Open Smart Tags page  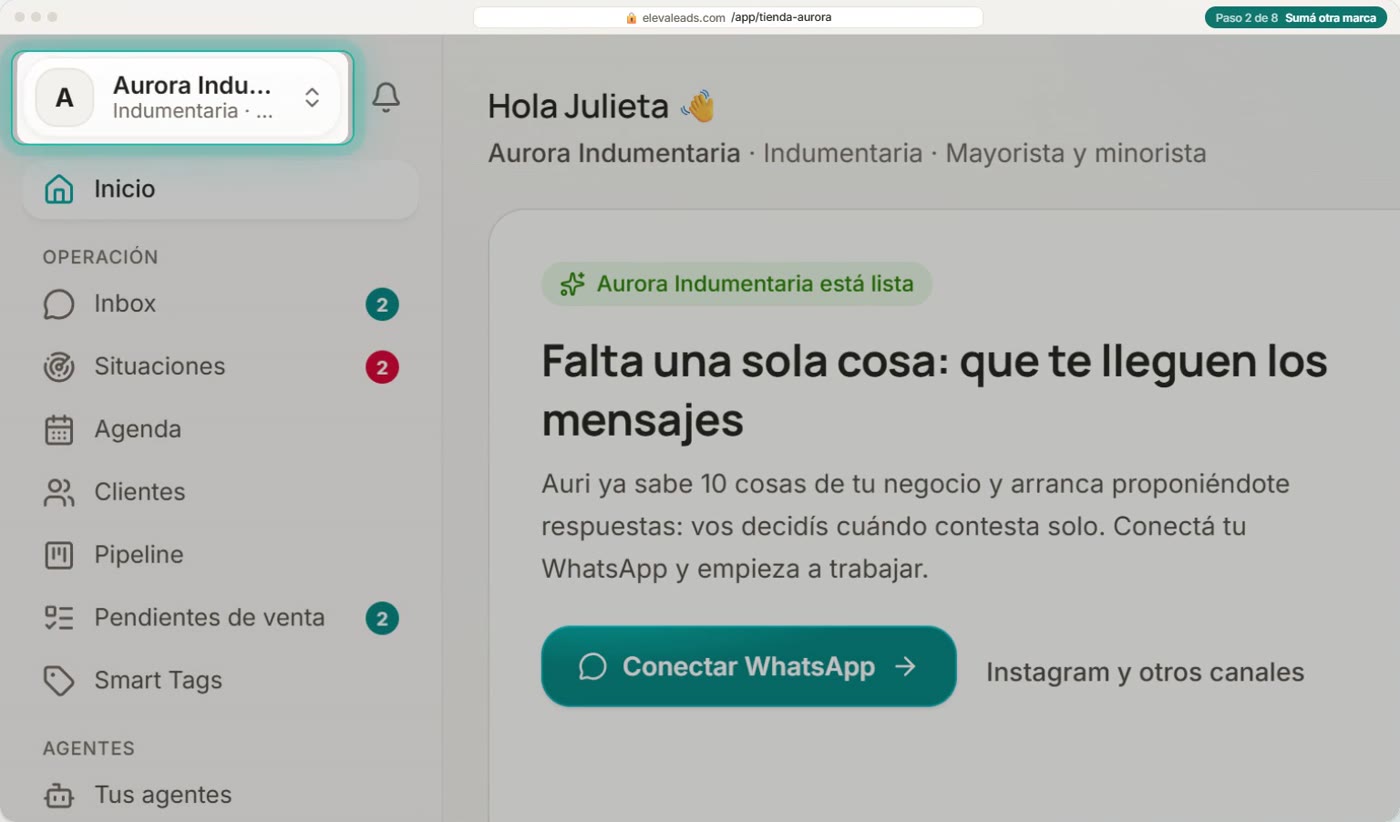[x=220, y=681]
